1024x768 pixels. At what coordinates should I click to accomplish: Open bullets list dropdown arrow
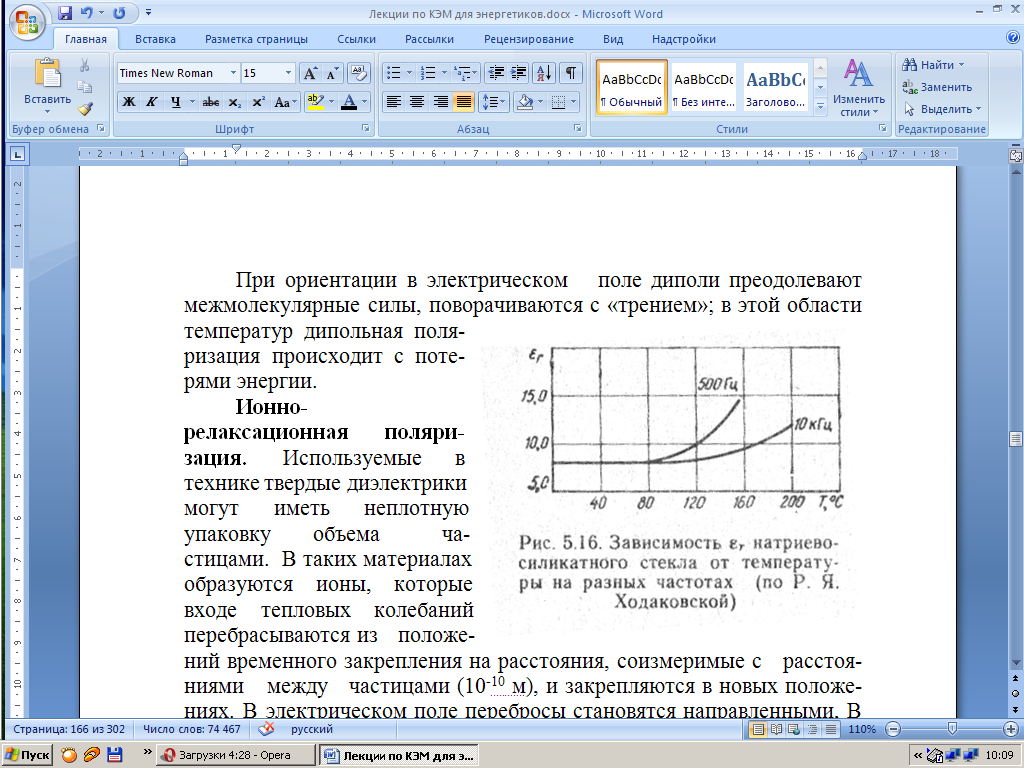point(409,72)
